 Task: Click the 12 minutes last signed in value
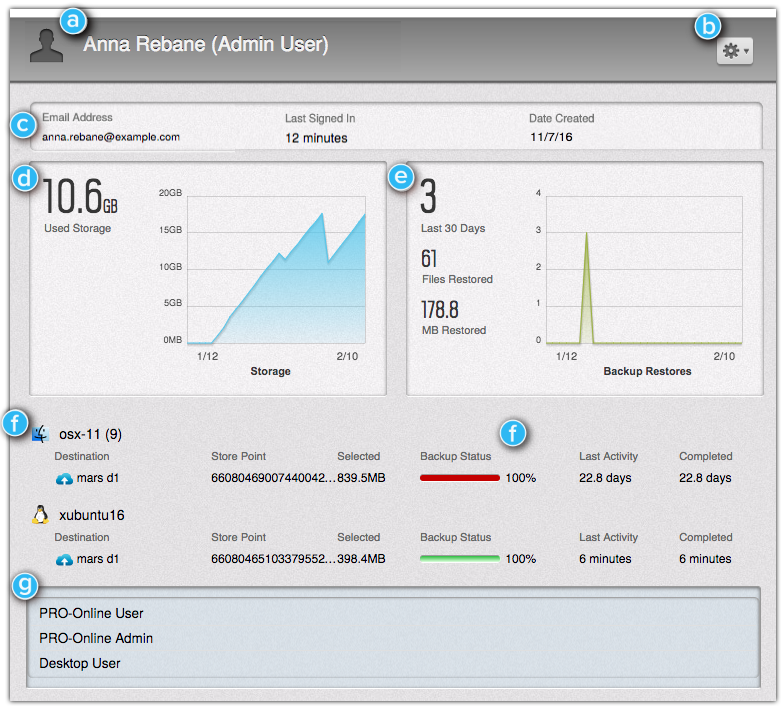coord(316,138)
